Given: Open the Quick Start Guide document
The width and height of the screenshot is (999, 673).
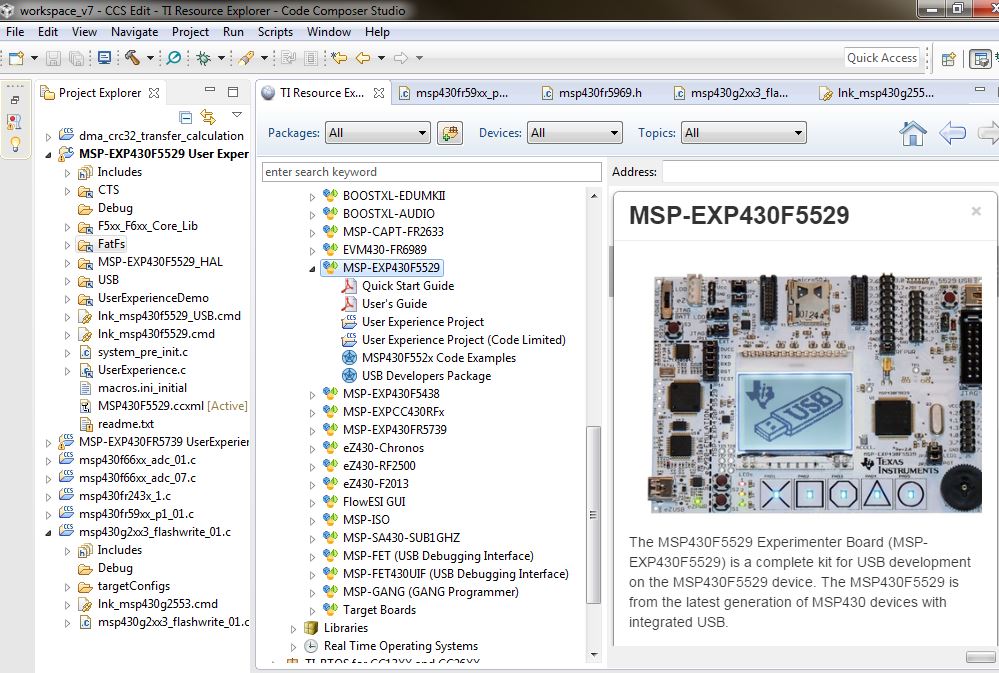Looking at the screenshot, I should coord(407,286).
